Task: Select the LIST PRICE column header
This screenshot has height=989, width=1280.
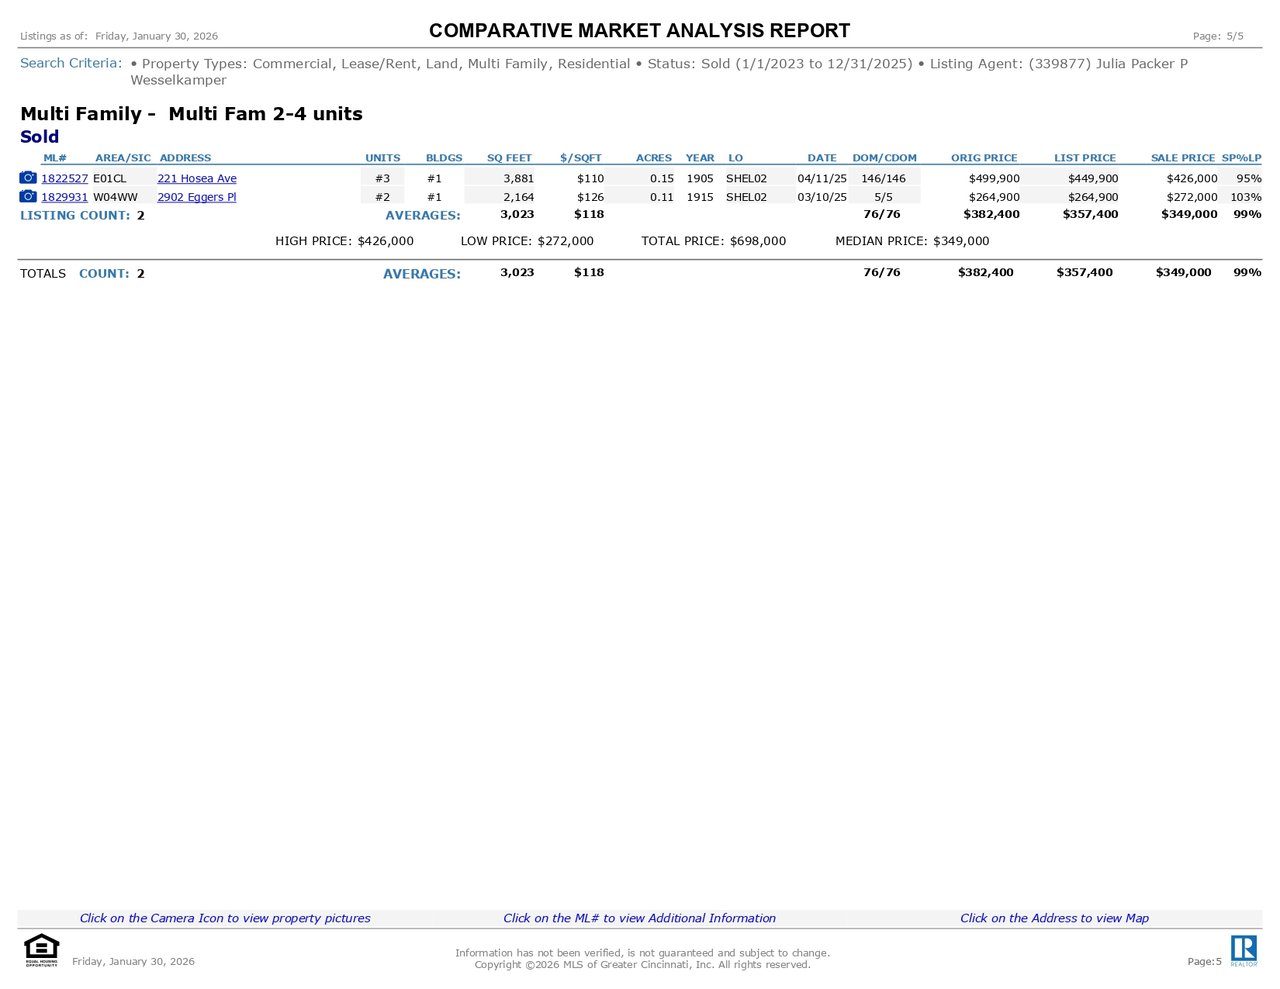Action: point(1085,158)
